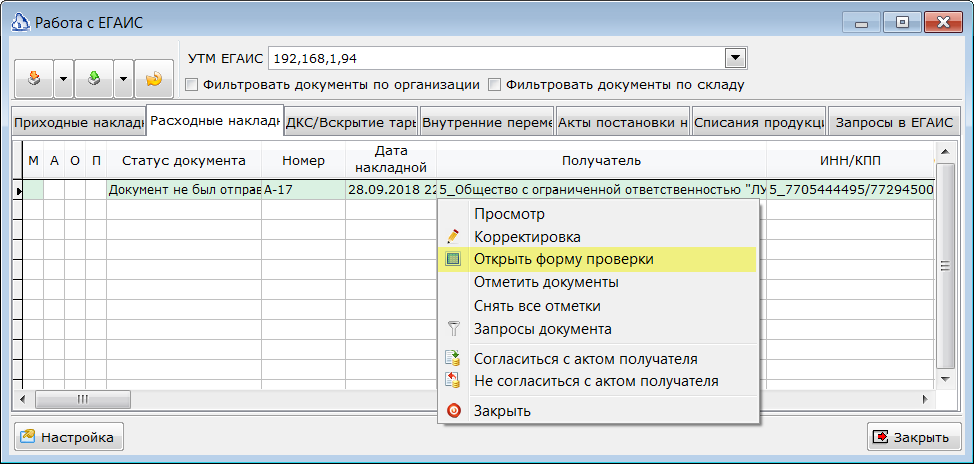Viewport: 974px width, 464px height.
Task: Open dropdown arrow next to download icon
Action: point(63,79)
